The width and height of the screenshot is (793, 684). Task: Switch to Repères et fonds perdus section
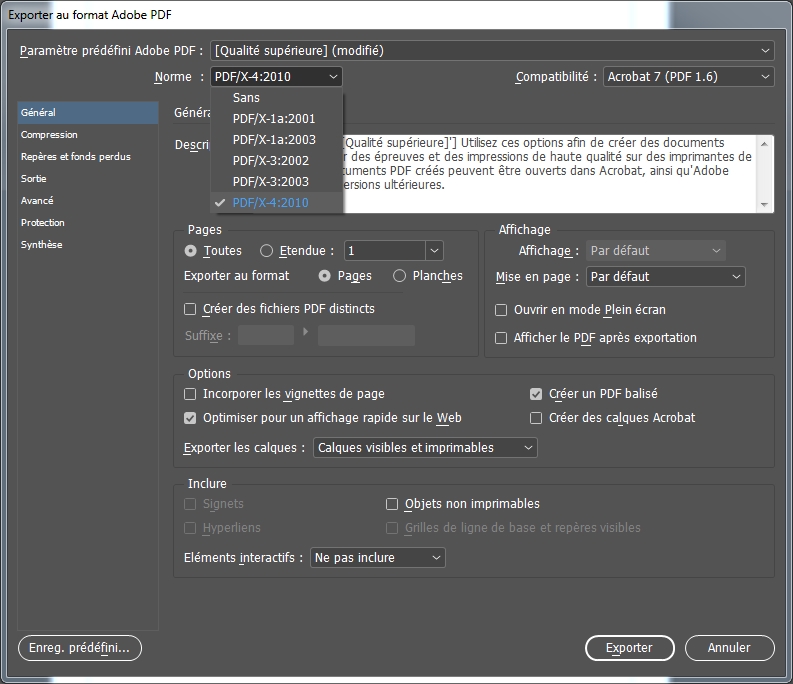click(x=88, y=157)
